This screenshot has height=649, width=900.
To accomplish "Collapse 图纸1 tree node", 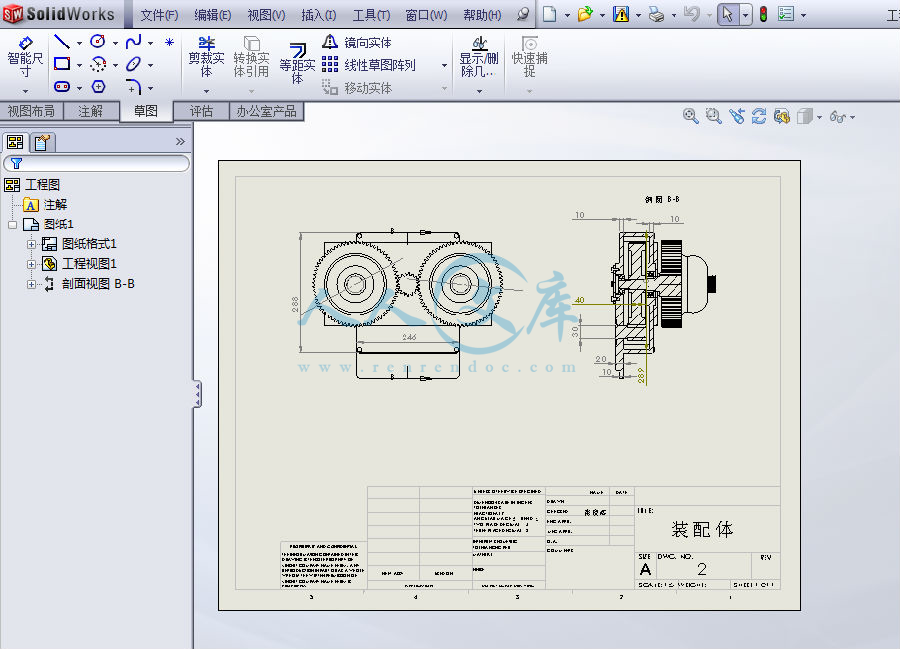I will click(x=13, y=224).
